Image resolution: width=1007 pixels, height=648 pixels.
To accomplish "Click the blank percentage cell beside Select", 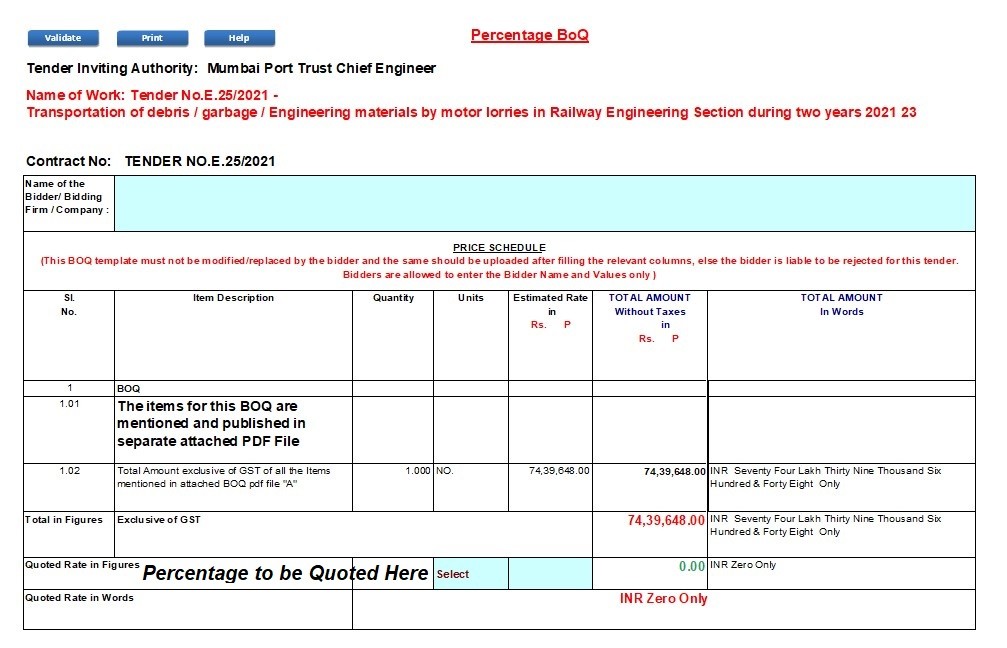I will [550, 574].
